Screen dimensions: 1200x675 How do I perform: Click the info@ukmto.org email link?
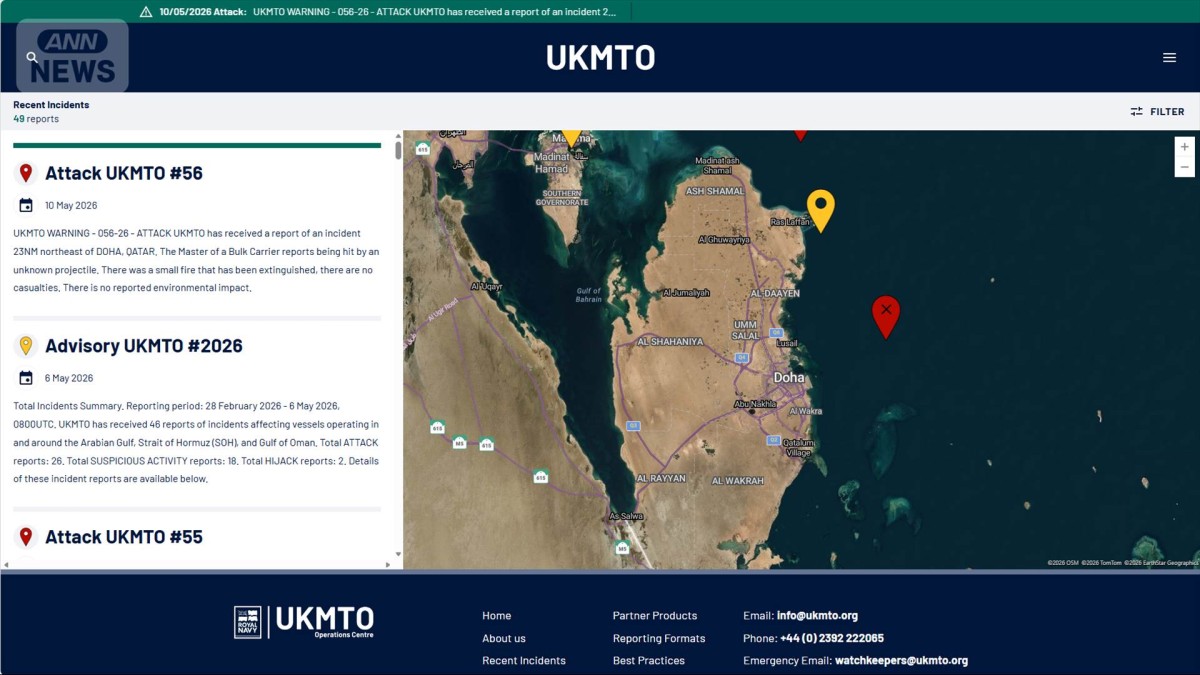pyautogui.click(x=817, y=616)
